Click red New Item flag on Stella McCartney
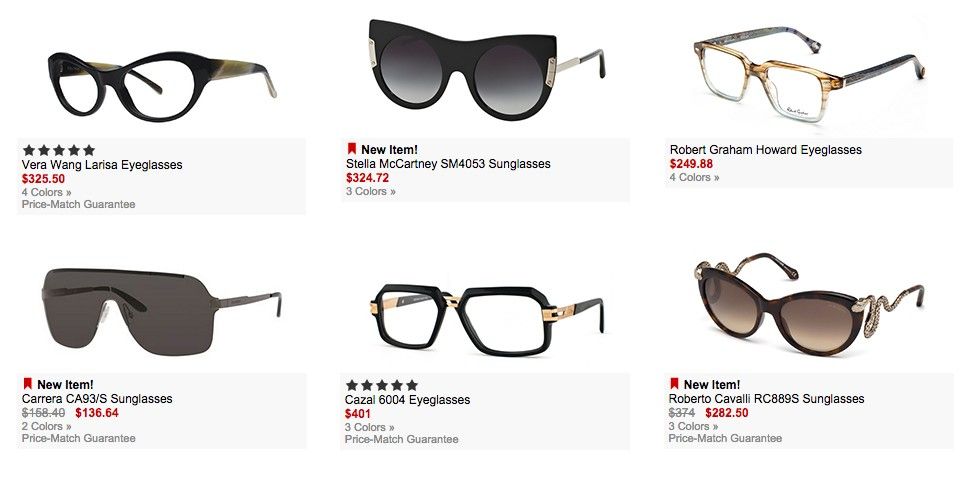The width and height of the screenshot is (980, 500). [351, 149]
